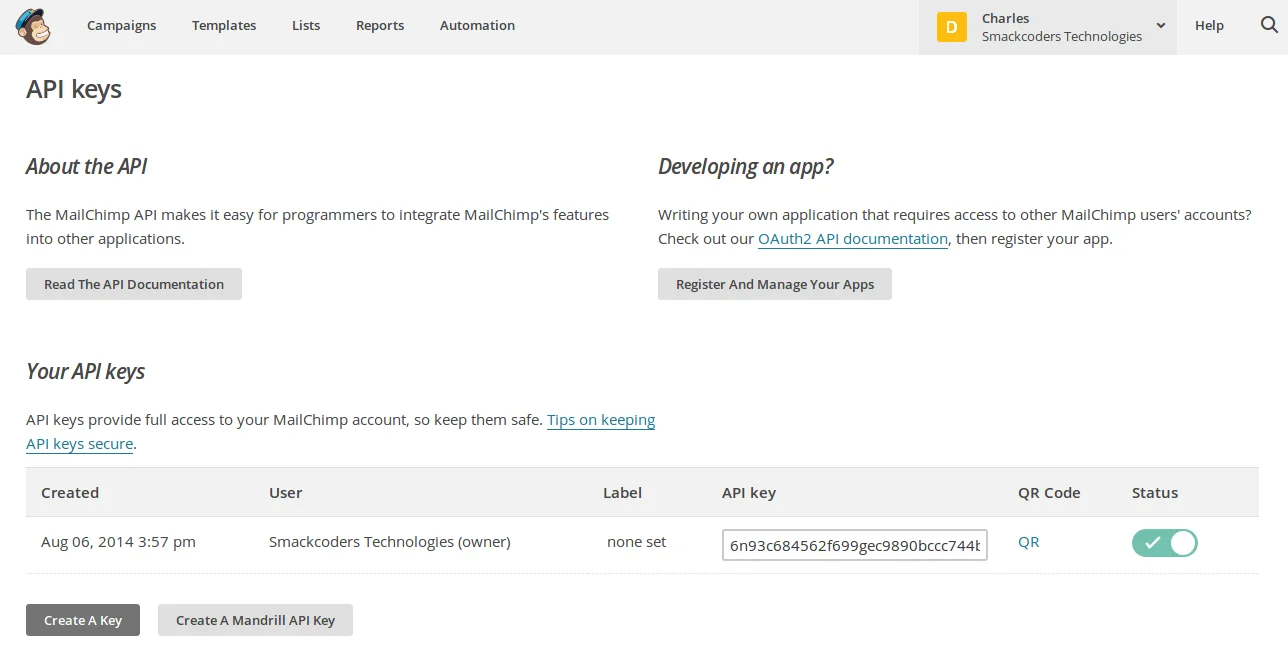
Task: Open Tips on keeping API keys secure link
Action: coord(601,420)
